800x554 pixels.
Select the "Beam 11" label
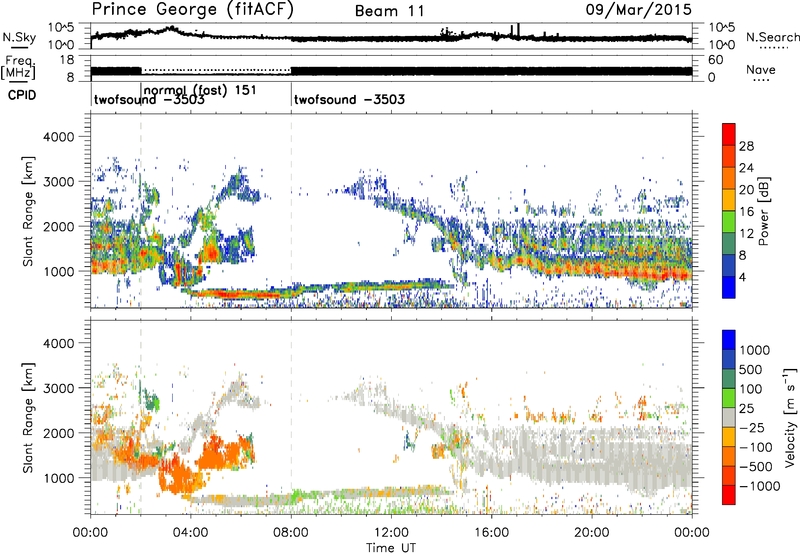click(390, 11)
